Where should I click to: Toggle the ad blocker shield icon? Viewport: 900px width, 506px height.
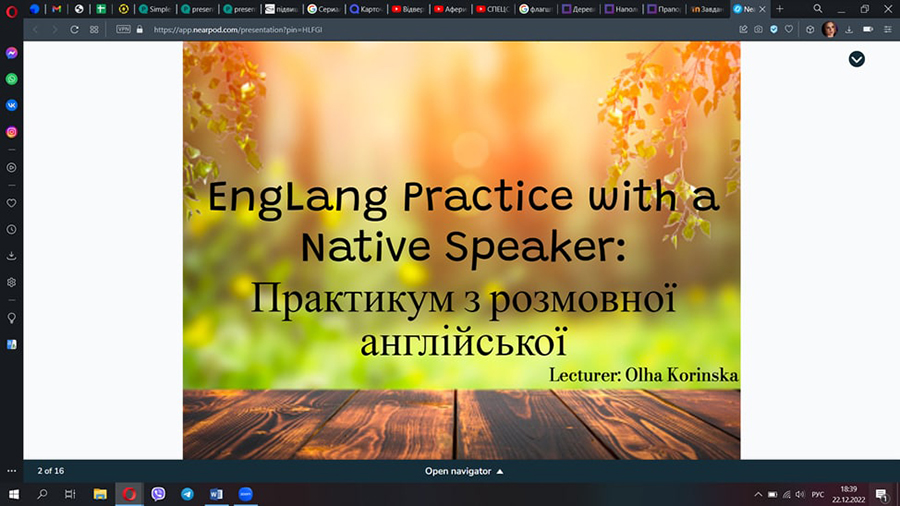point(773,29)
